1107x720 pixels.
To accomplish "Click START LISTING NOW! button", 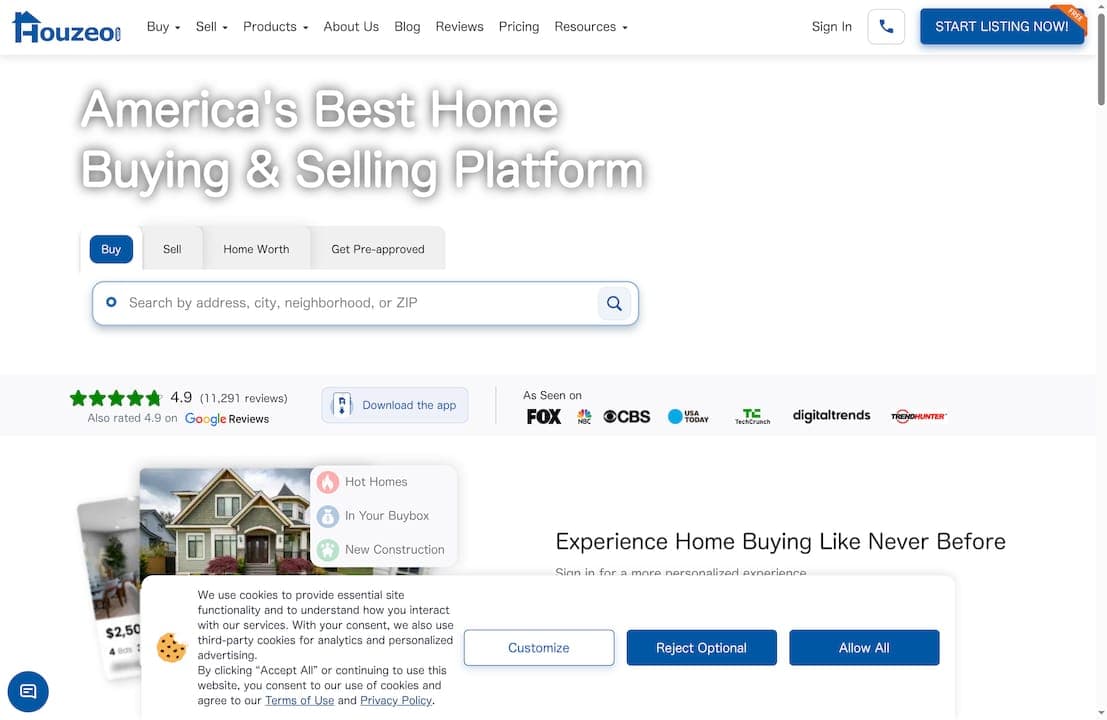I will coord(1002,27).
